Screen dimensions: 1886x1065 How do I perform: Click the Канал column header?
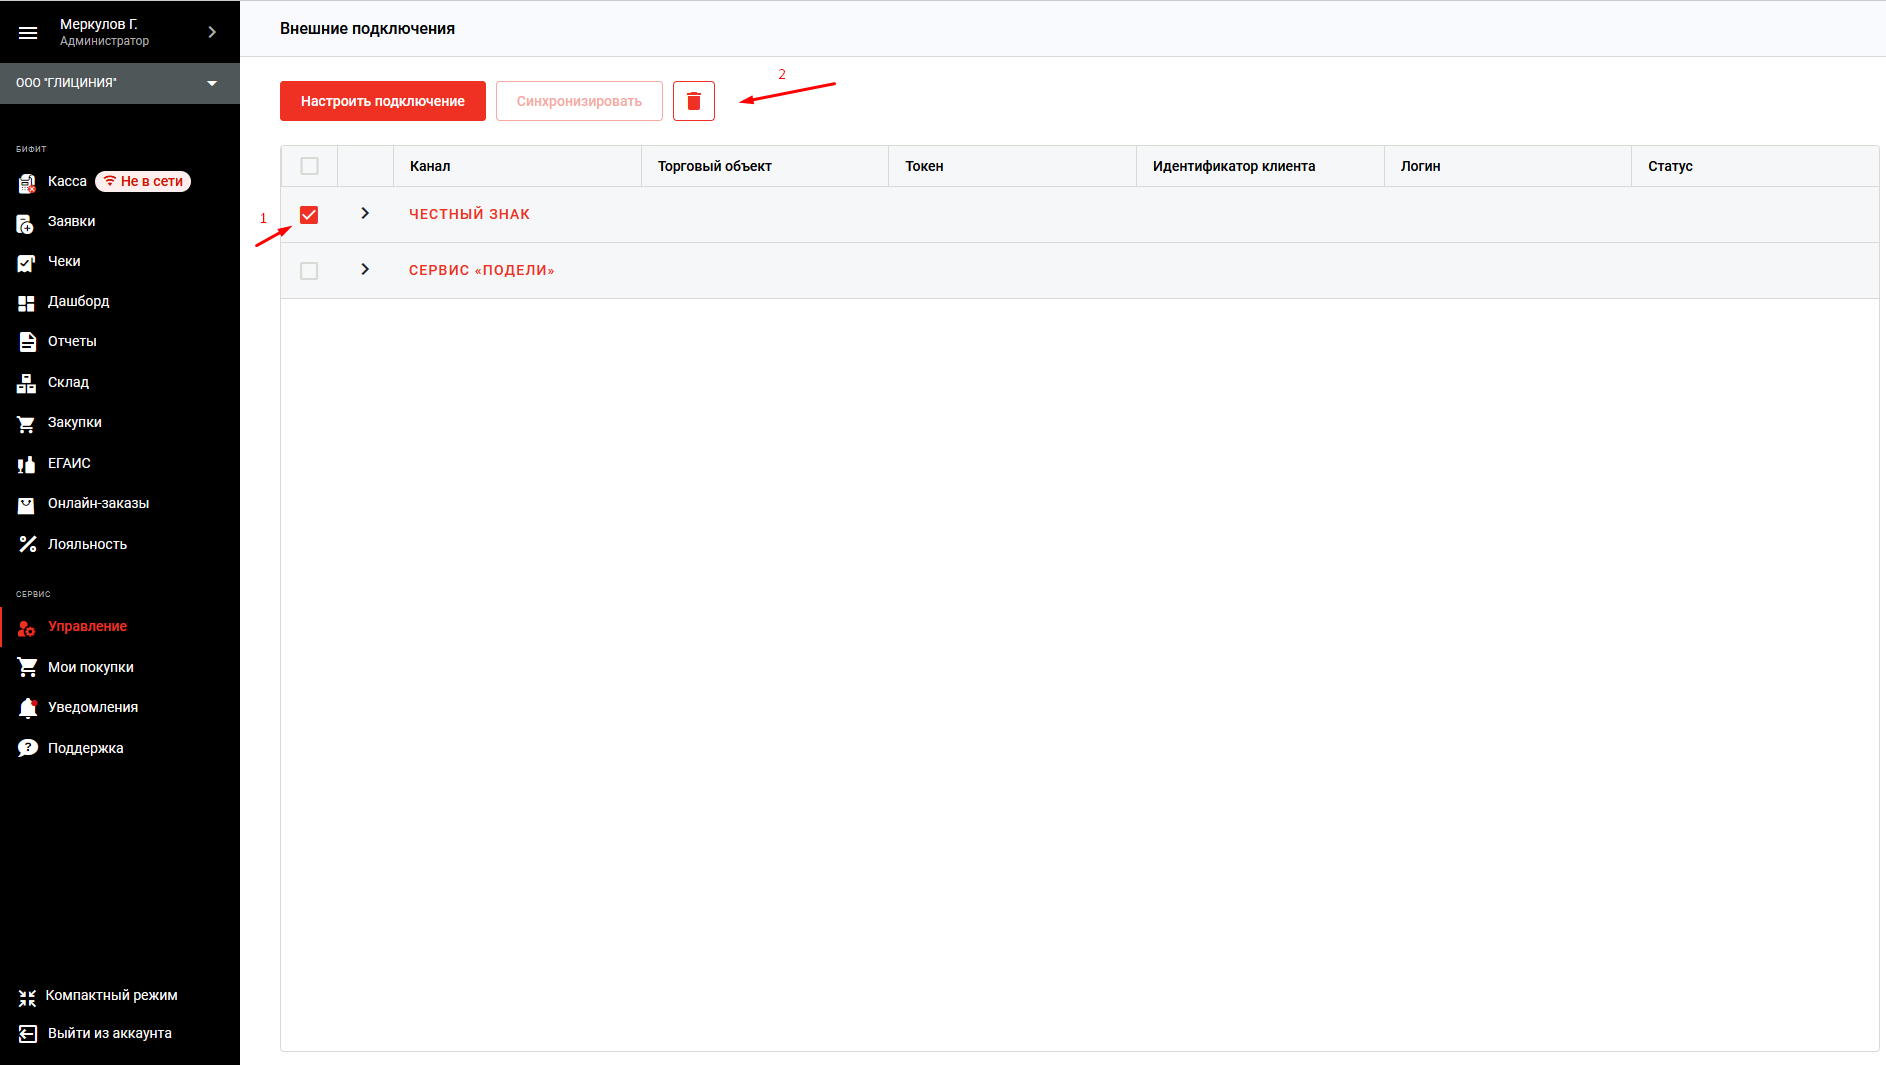point(430,166)
